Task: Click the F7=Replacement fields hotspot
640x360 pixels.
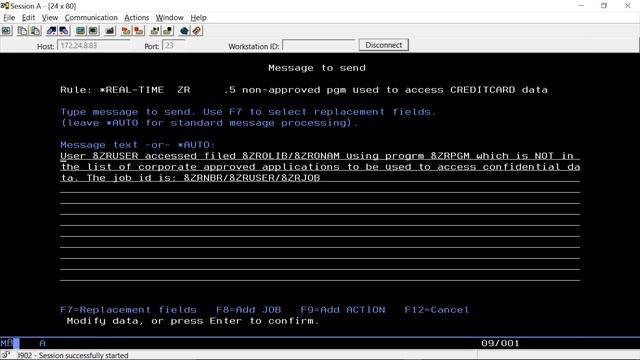Action: [128, 310]
